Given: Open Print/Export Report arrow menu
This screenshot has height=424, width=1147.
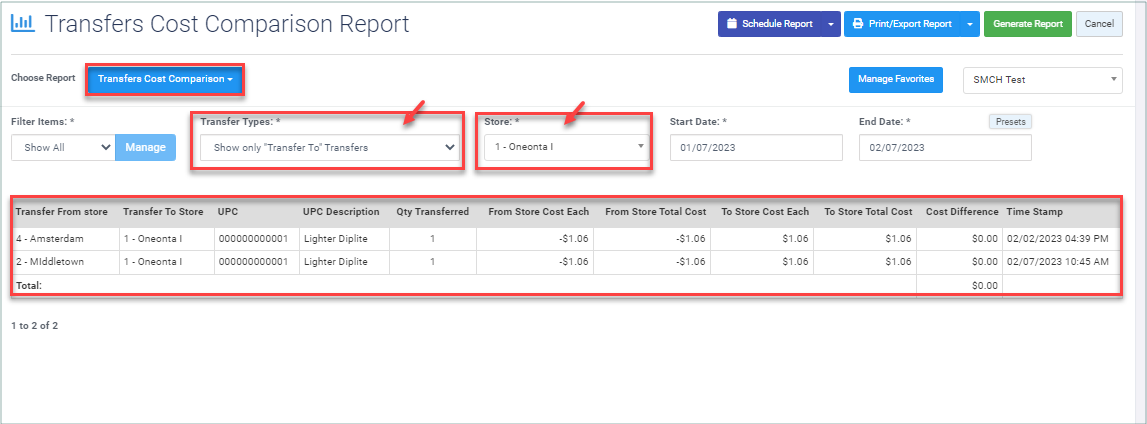Looking at the screenshot, I should pos(970,23).
